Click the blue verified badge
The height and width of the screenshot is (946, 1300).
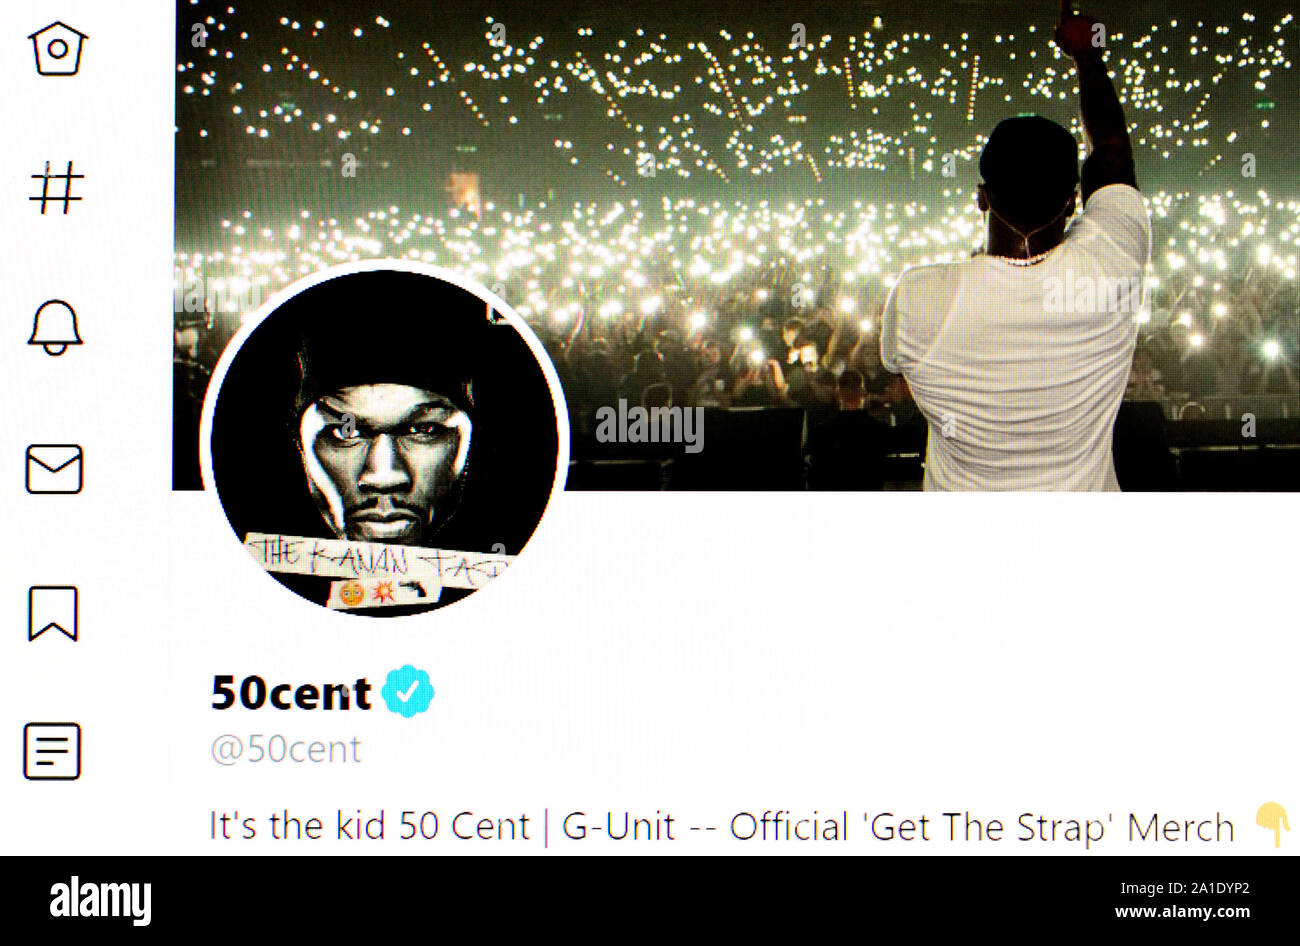coord(407,691)
